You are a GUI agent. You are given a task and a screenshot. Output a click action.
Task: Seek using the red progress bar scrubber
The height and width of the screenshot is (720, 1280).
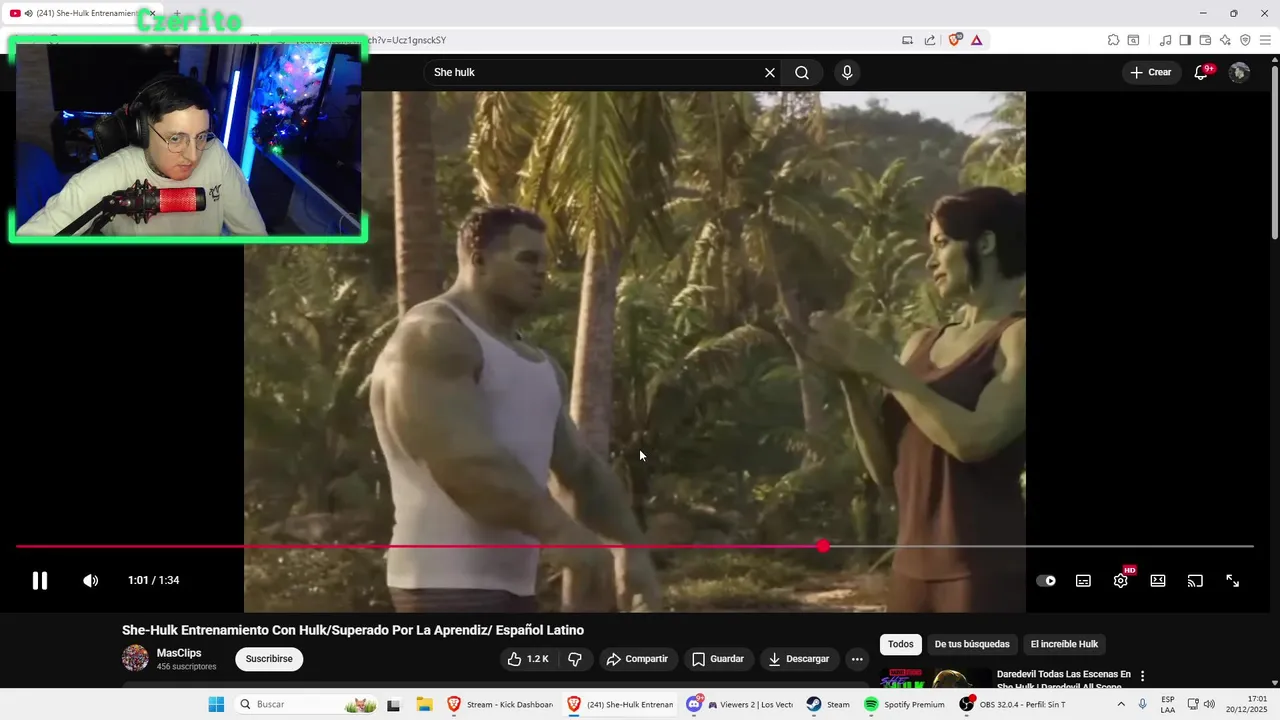coord(823,546)
